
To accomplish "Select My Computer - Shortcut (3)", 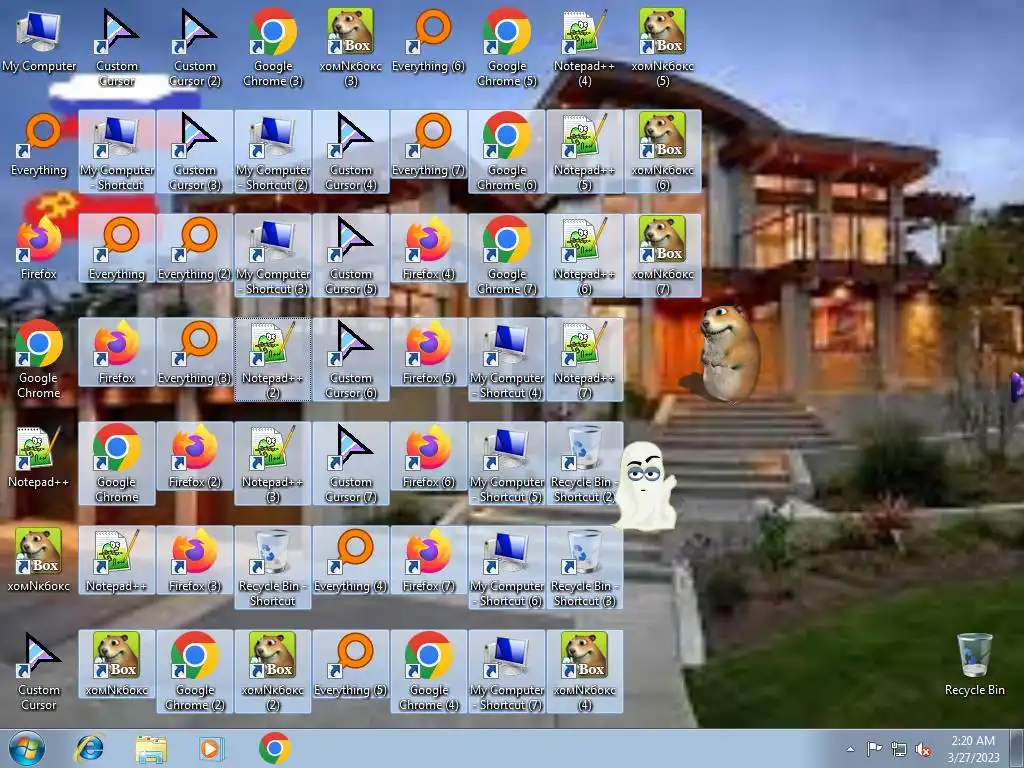I will pyautogui.click(x=273, y=255).
